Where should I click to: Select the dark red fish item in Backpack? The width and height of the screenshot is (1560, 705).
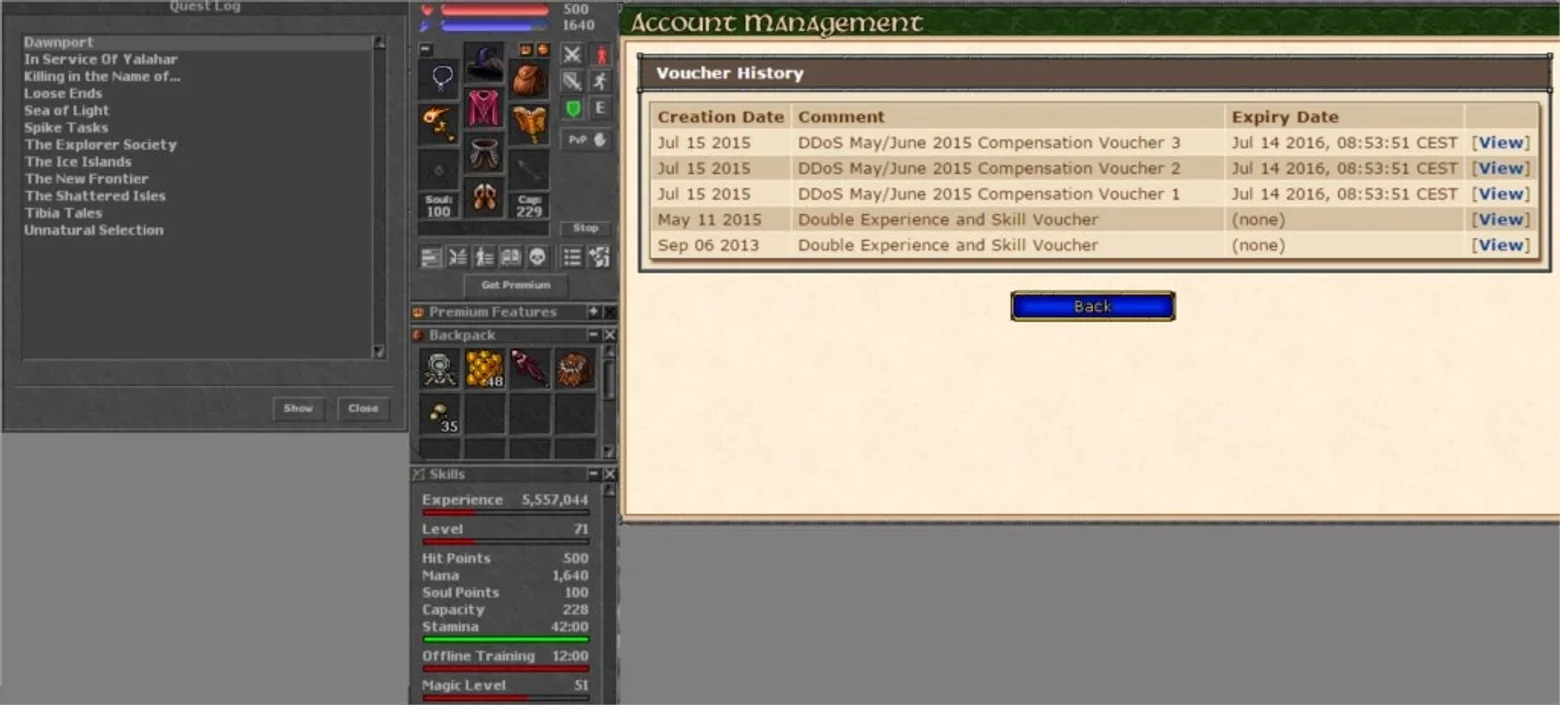point(530,369)
